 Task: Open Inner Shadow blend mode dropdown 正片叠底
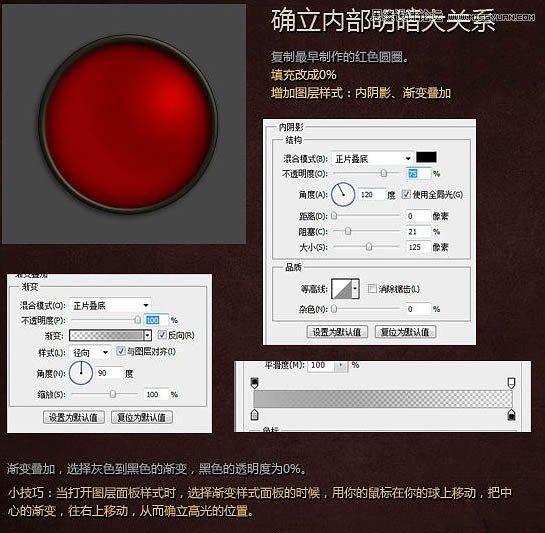[x=372, y=159]
